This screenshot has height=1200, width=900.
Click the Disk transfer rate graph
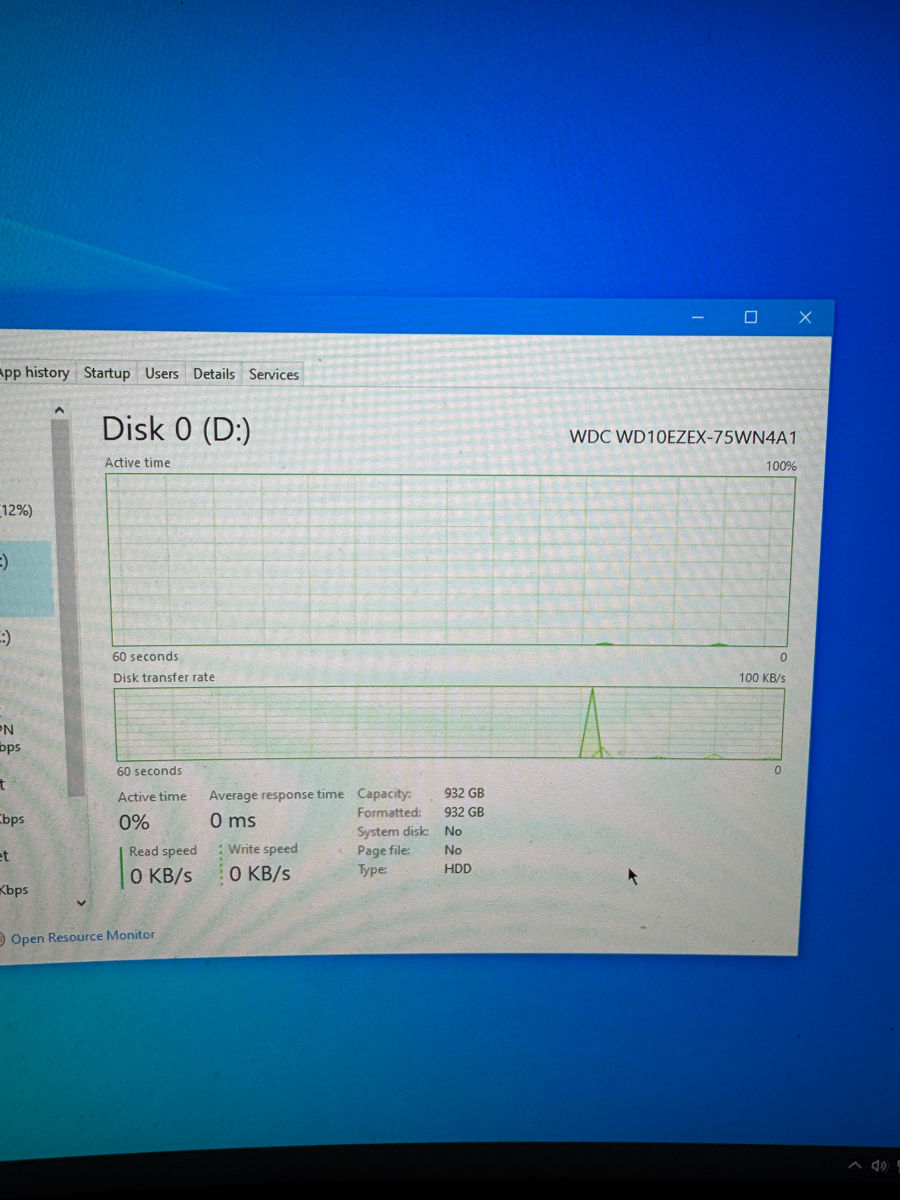click(449, 723)
